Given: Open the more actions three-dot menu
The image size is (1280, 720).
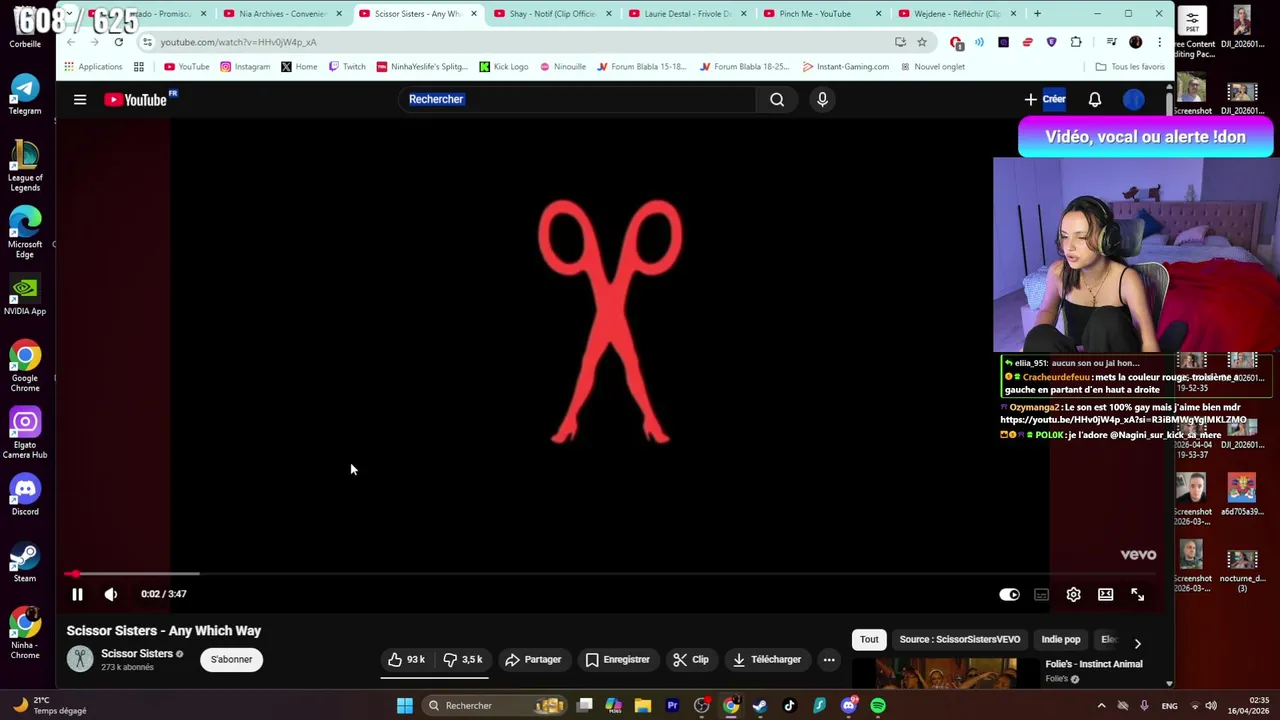Looking at the screenshot, I should (x=829, y=659).
